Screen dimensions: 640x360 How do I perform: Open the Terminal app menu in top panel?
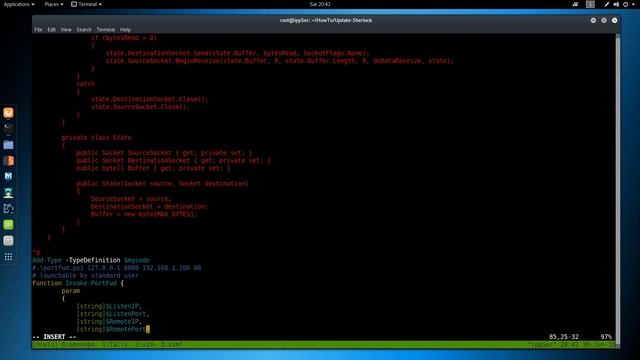(x=87, y=4)
